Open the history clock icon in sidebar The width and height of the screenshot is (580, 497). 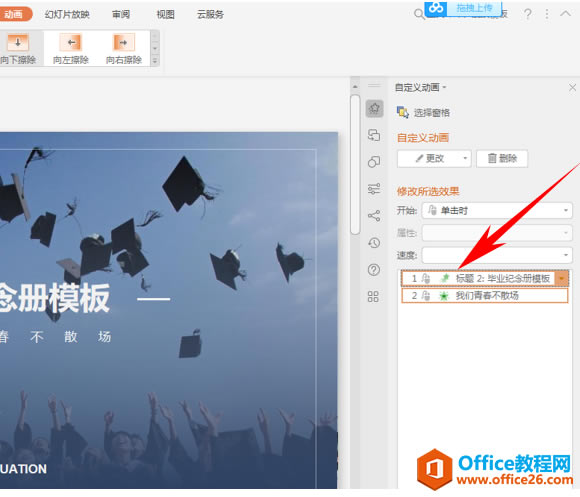[374, 243]
